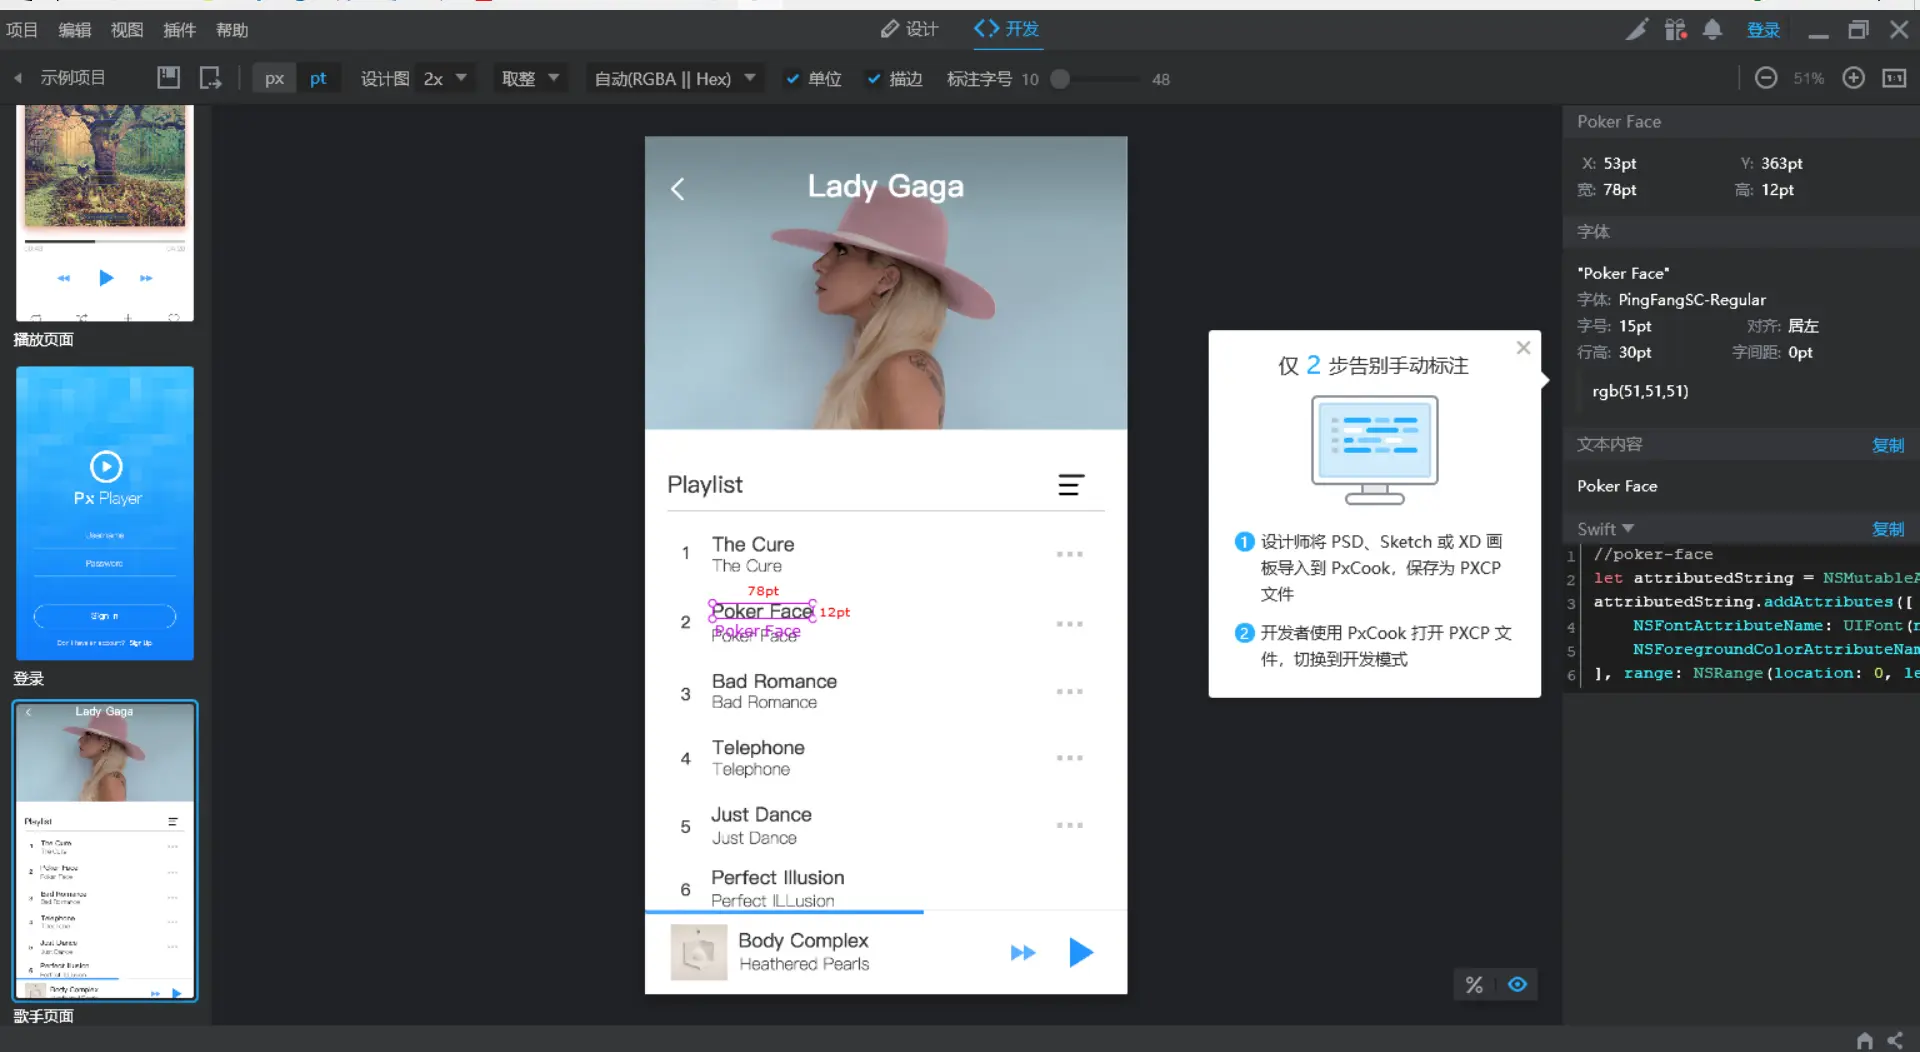Select the Telephone song title

[758, 748]
